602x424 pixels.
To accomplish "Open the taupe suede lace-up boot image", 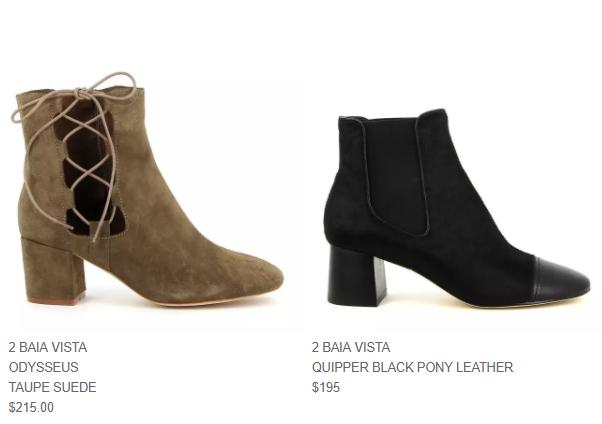I will pyautogui.click(x=147, y=189).
